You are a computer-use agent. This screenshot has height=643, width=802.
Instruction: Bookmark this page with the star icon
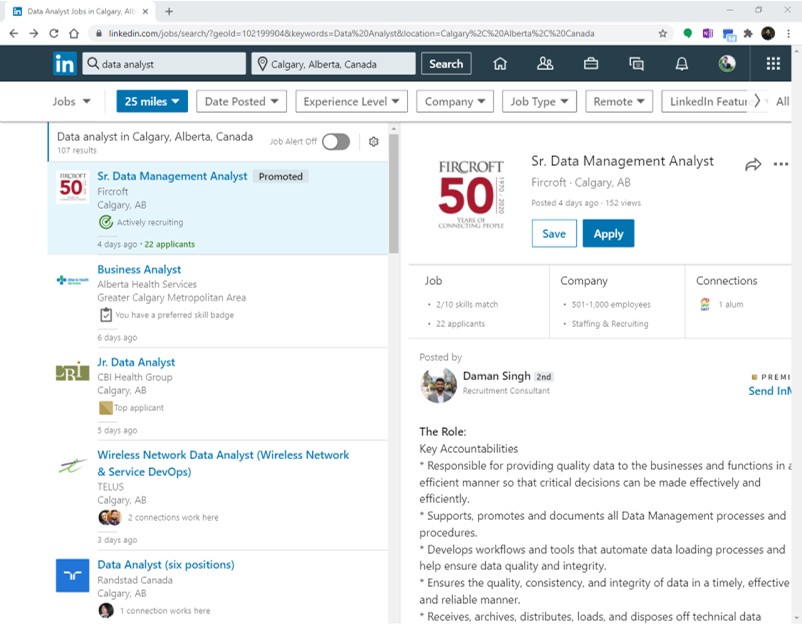pyautogui.click(x=663, y=34)
